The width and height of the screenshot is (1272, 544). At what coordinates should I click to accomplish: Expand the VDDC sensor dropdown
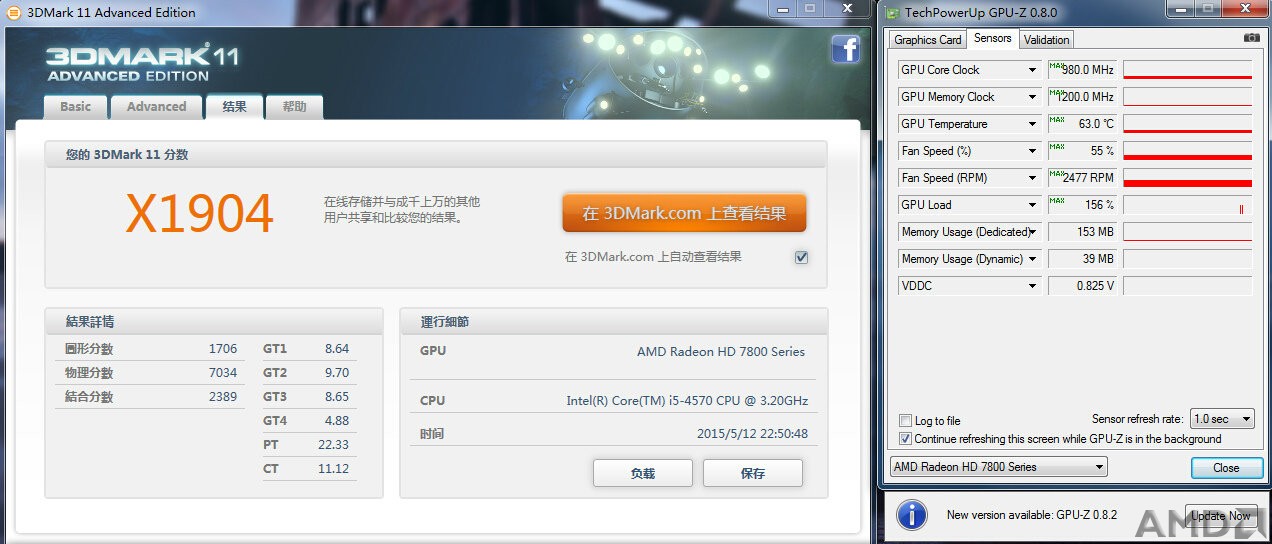pos(1033,286)
